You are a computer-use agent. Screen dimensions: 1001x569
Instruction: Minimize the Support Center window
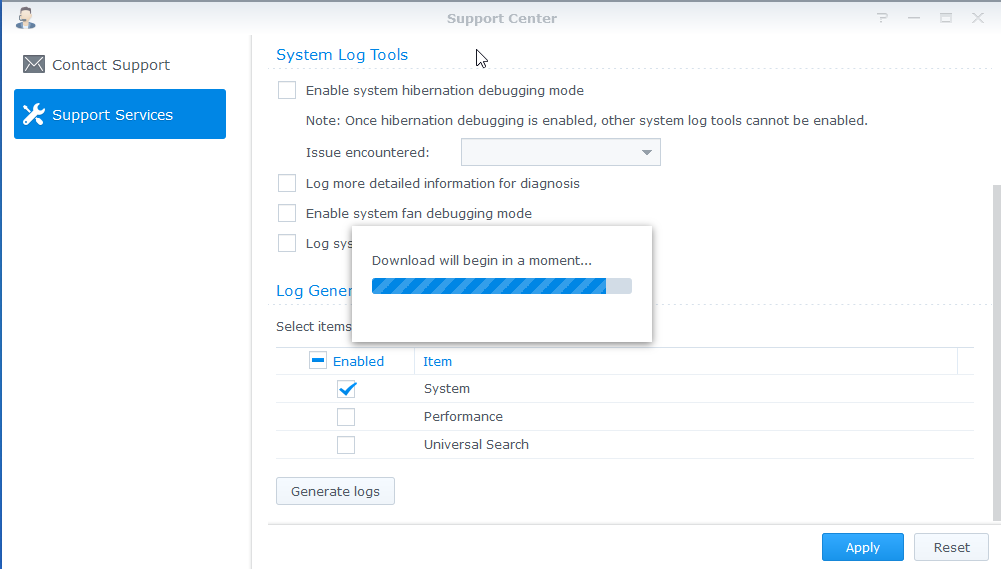pyautogui.click(x=914, y=18)
